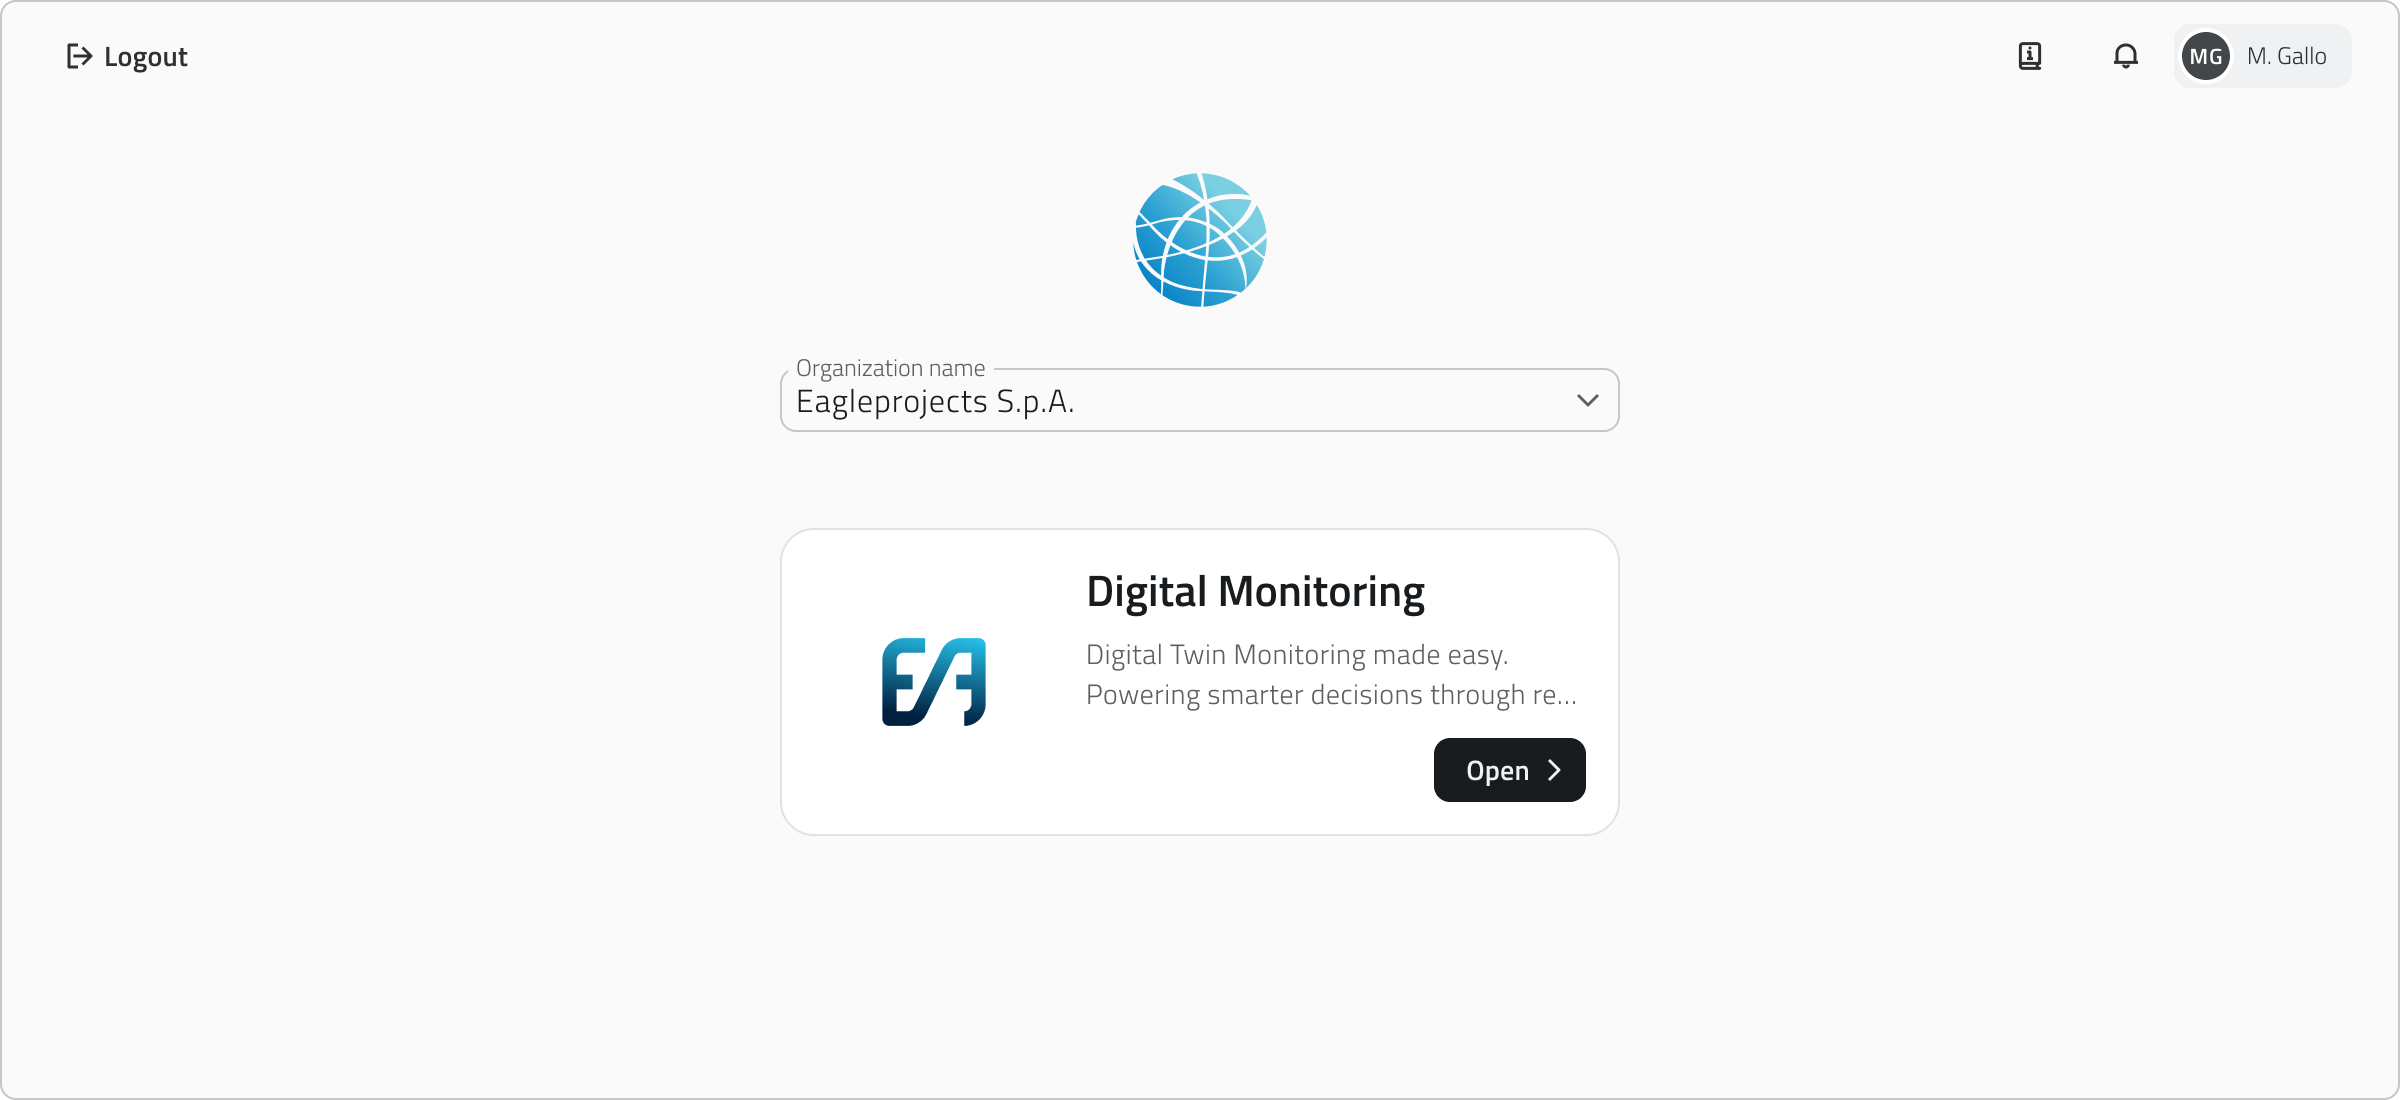
Task: Click the 'Digital Twin Monitoring made easy' text
Action: click(x=1297, y=655)
